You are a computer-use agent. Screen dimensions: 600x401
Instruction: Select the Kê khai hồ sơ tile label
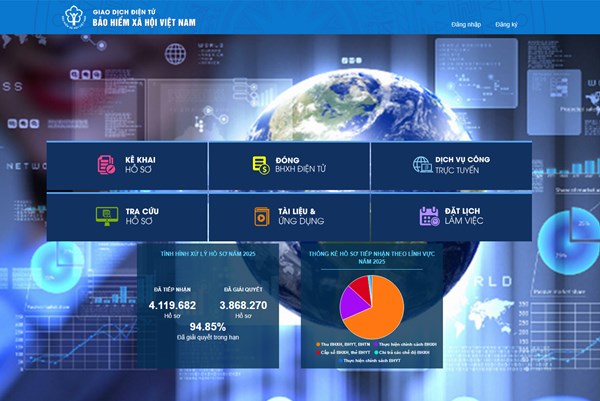pyautogui.click(x=139, y=165)
